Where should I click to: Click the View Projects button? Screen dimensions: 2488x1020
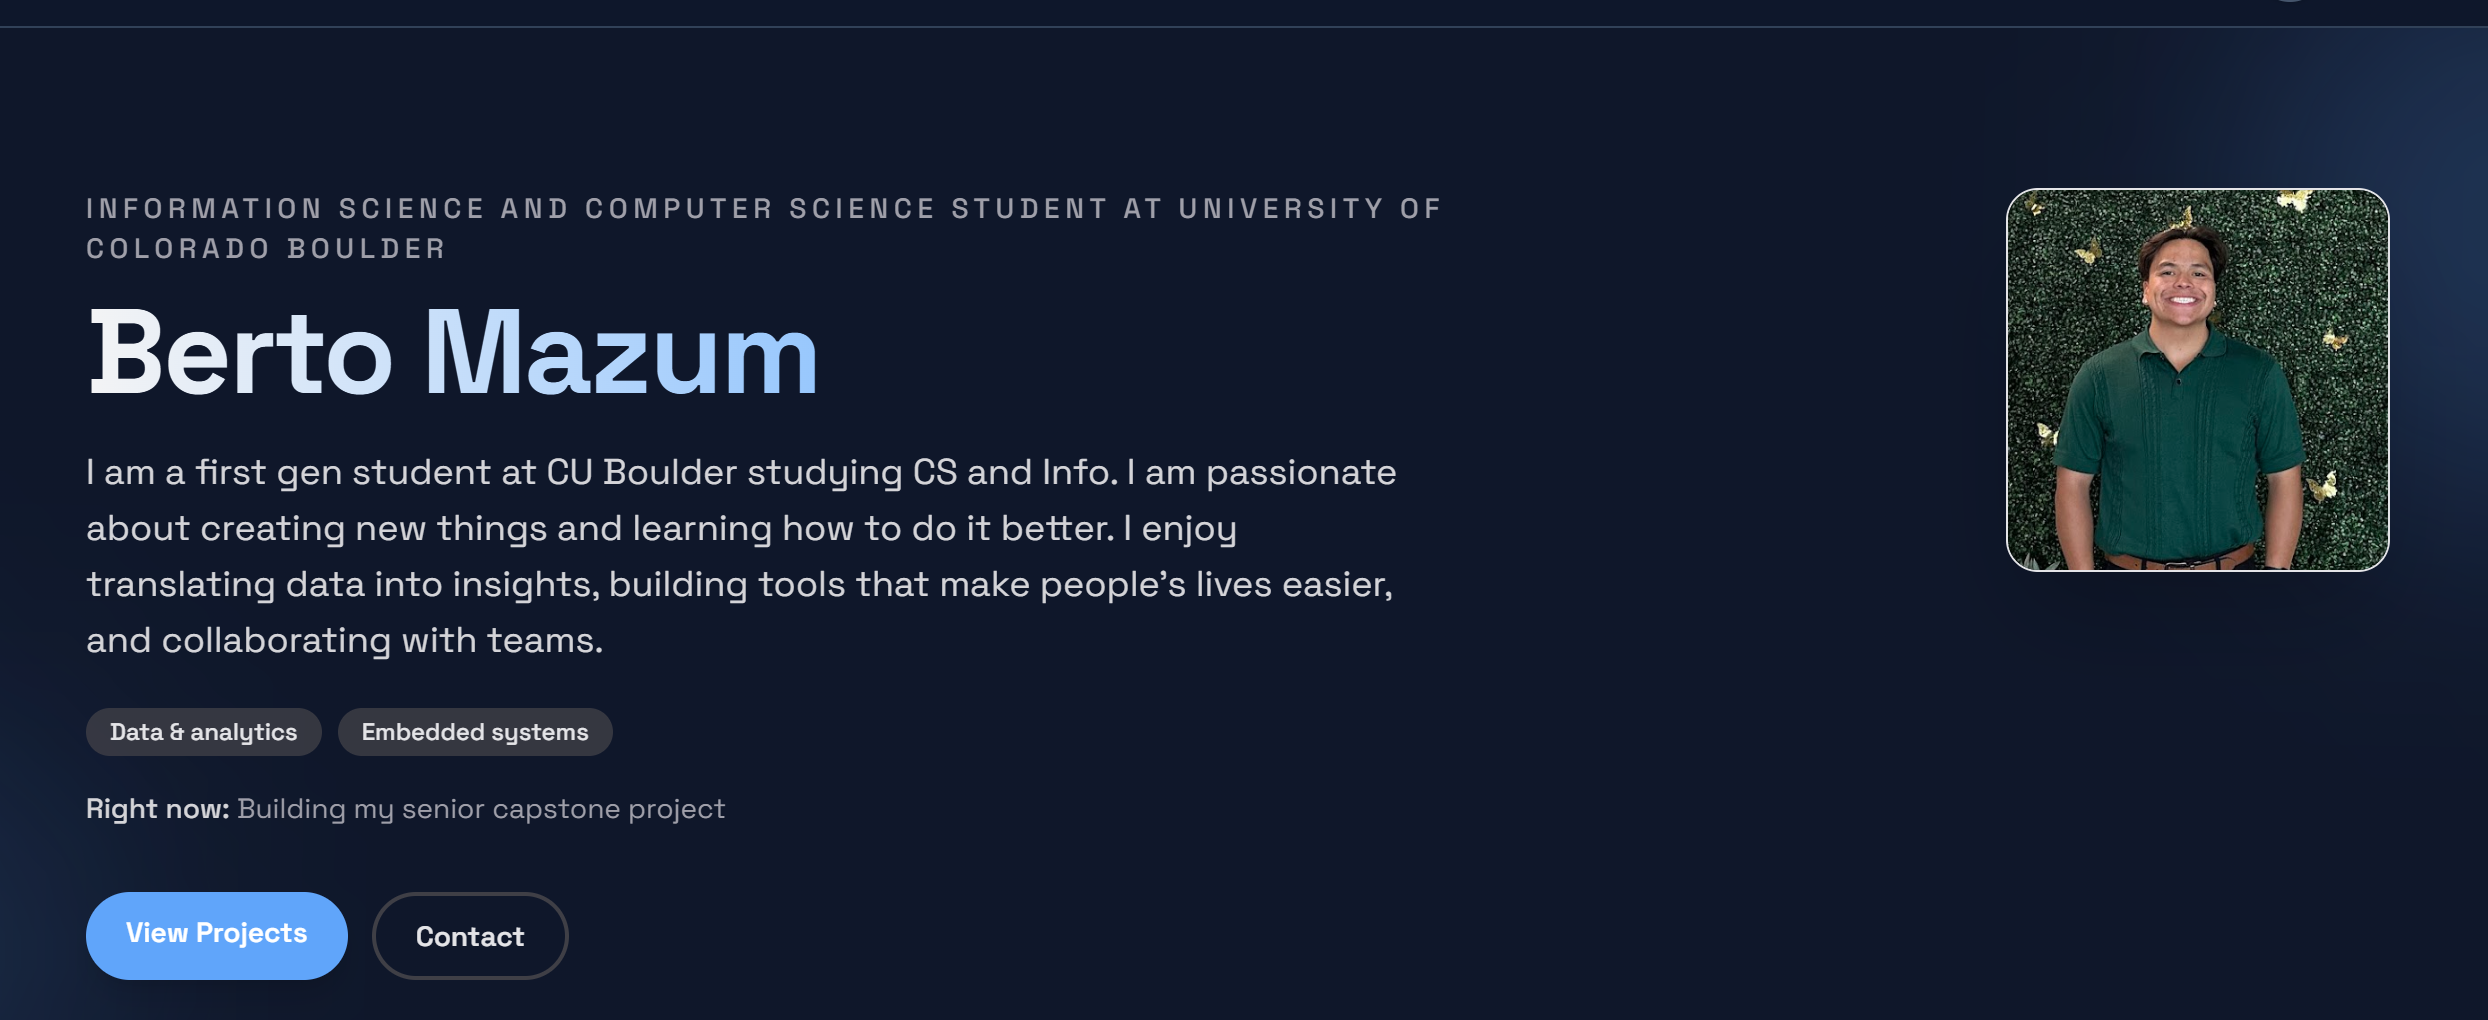216,934
